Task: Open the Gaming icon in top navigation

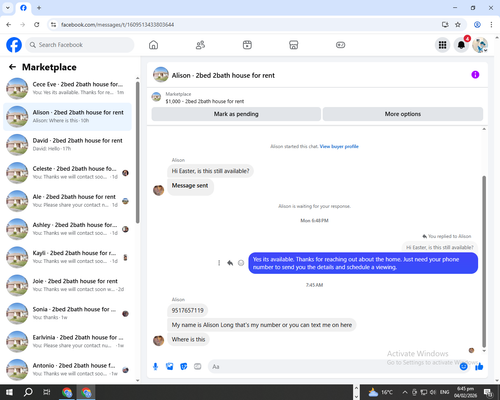Action: tap(340, 45)
